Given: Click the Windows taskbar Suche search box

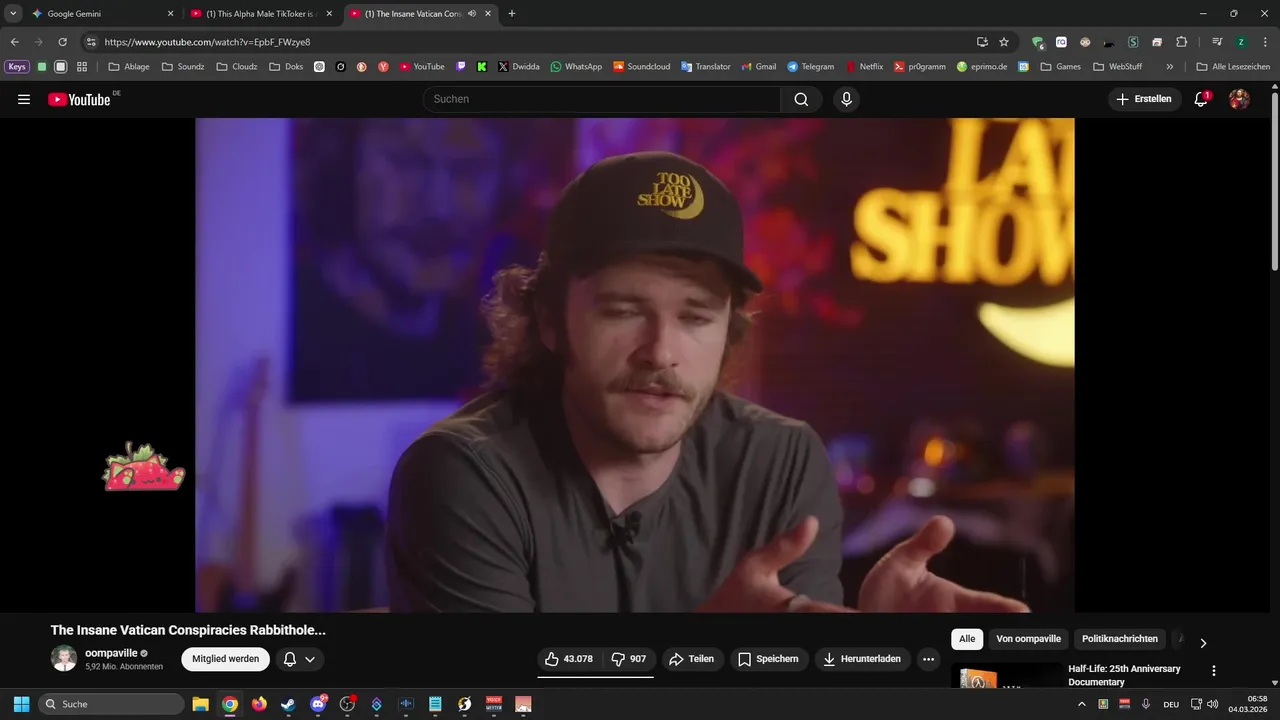Looking at the screenshot, I should point(112,704).
